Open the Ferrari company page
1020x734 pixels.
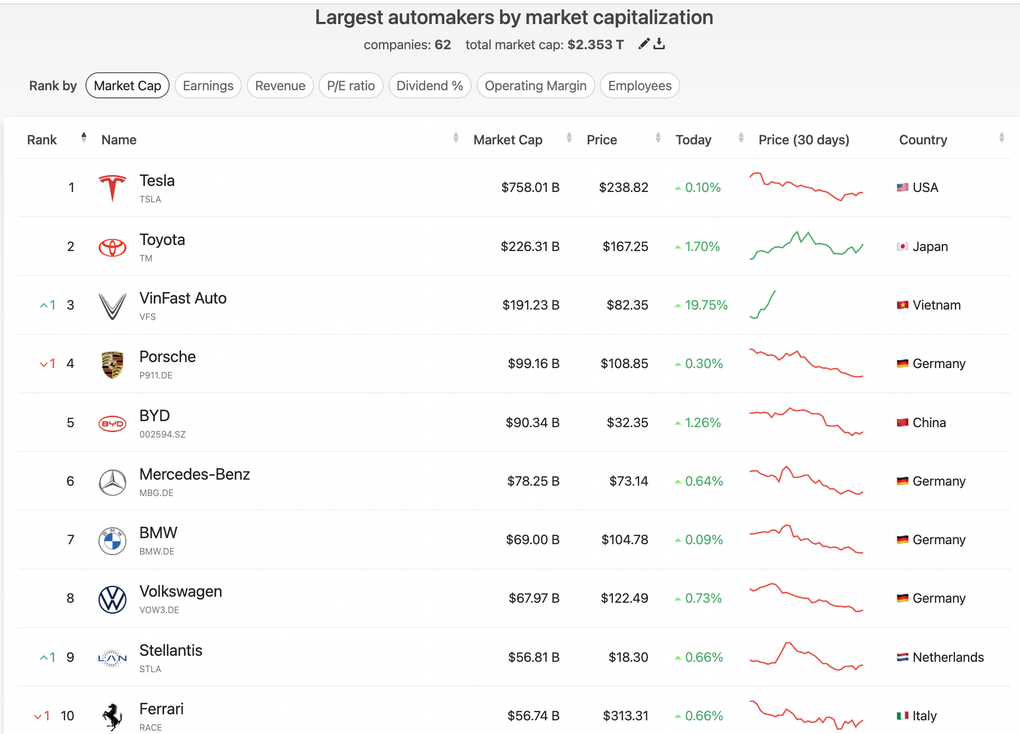click(161, 709)
